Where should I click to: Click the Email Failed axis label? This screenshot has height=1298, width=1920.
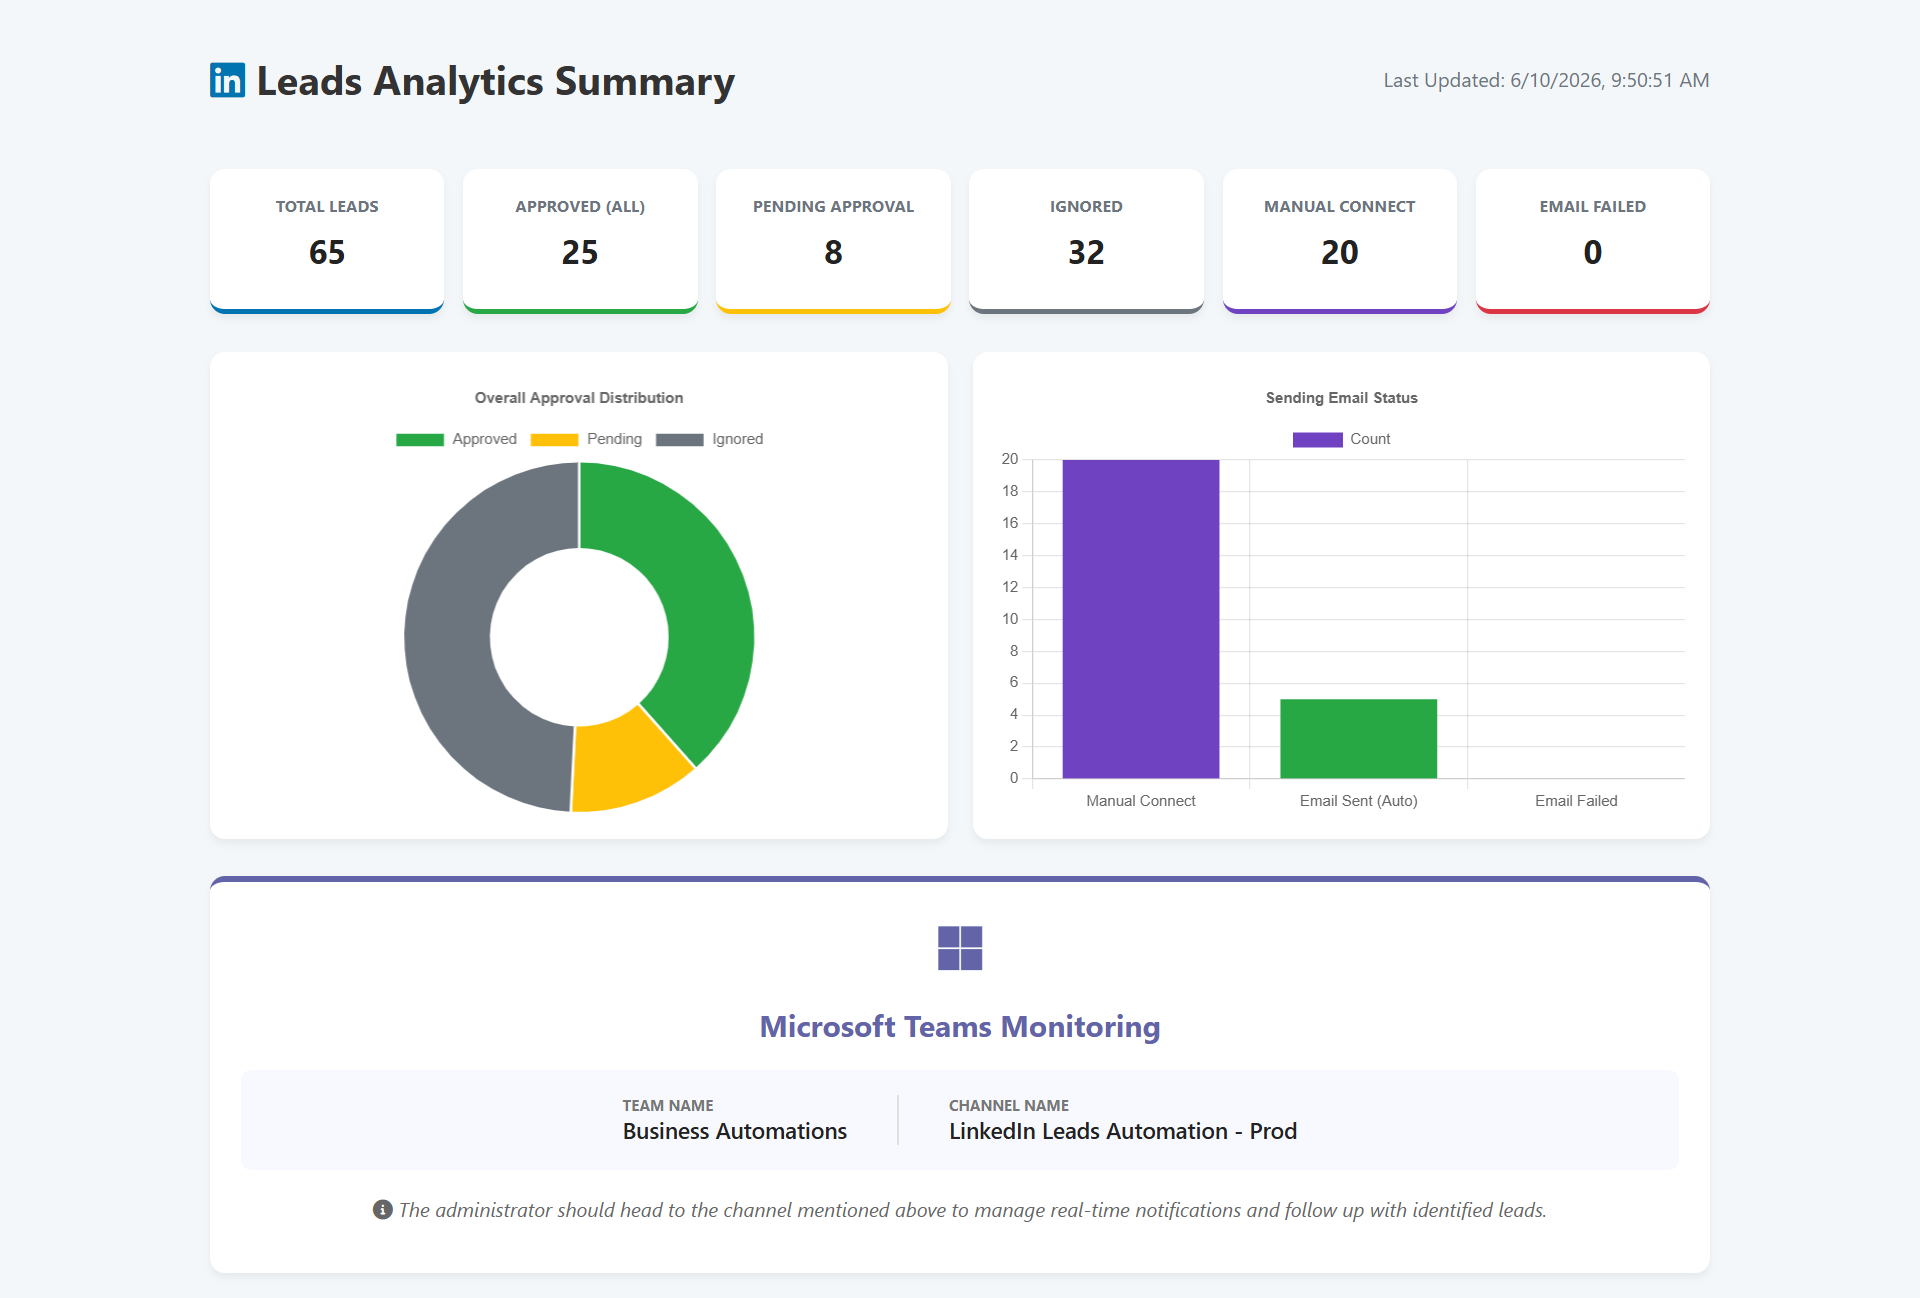1576,801
